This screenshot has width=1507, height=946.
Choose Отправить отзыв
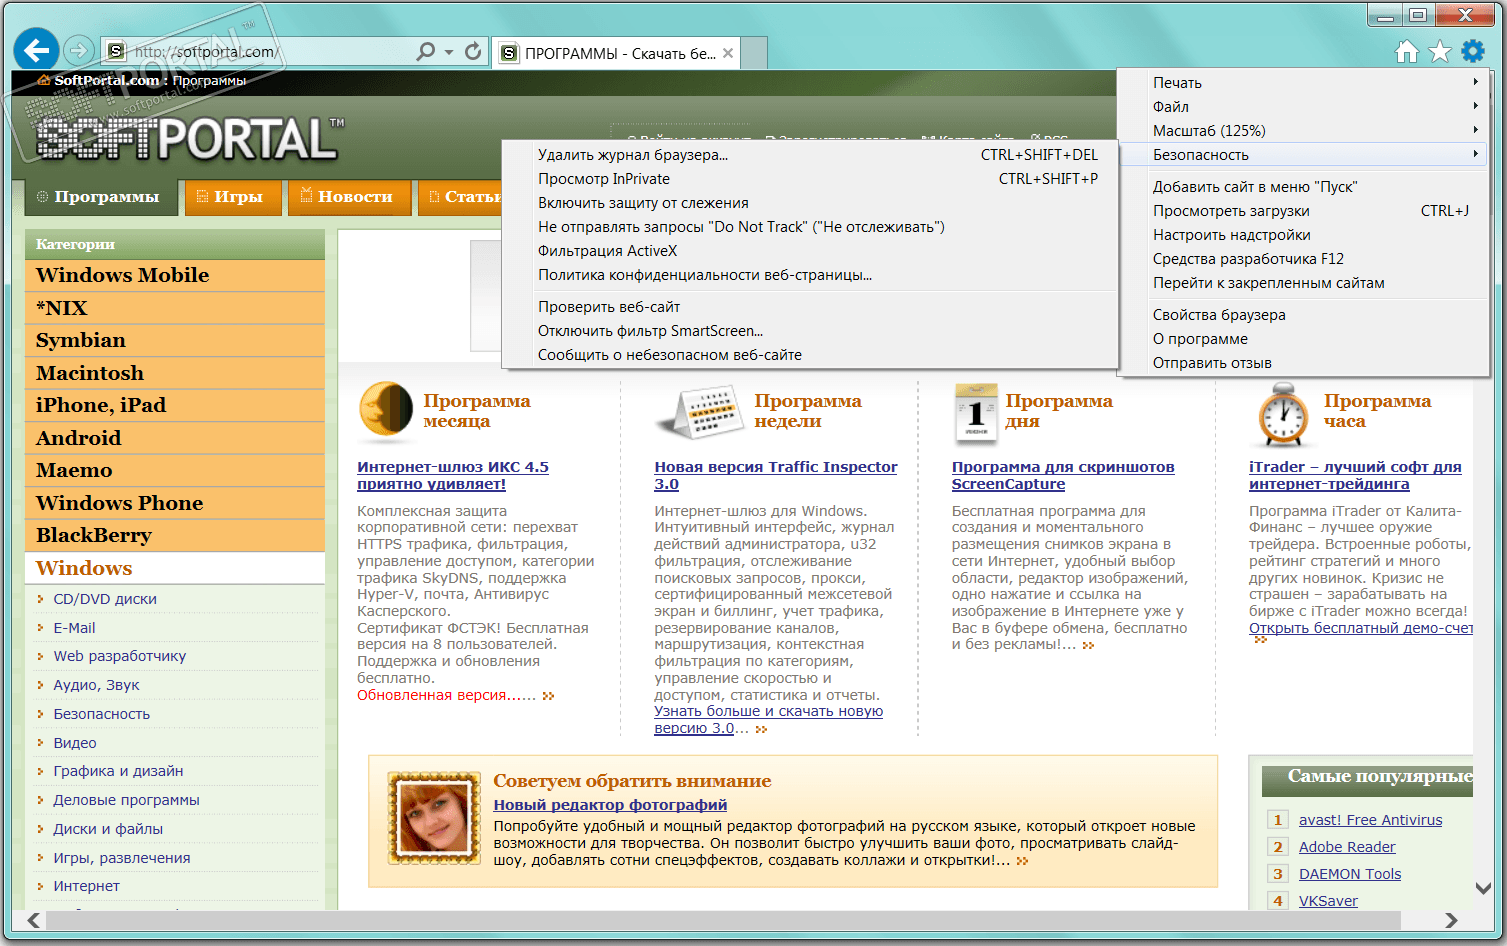click(1304, 362)
